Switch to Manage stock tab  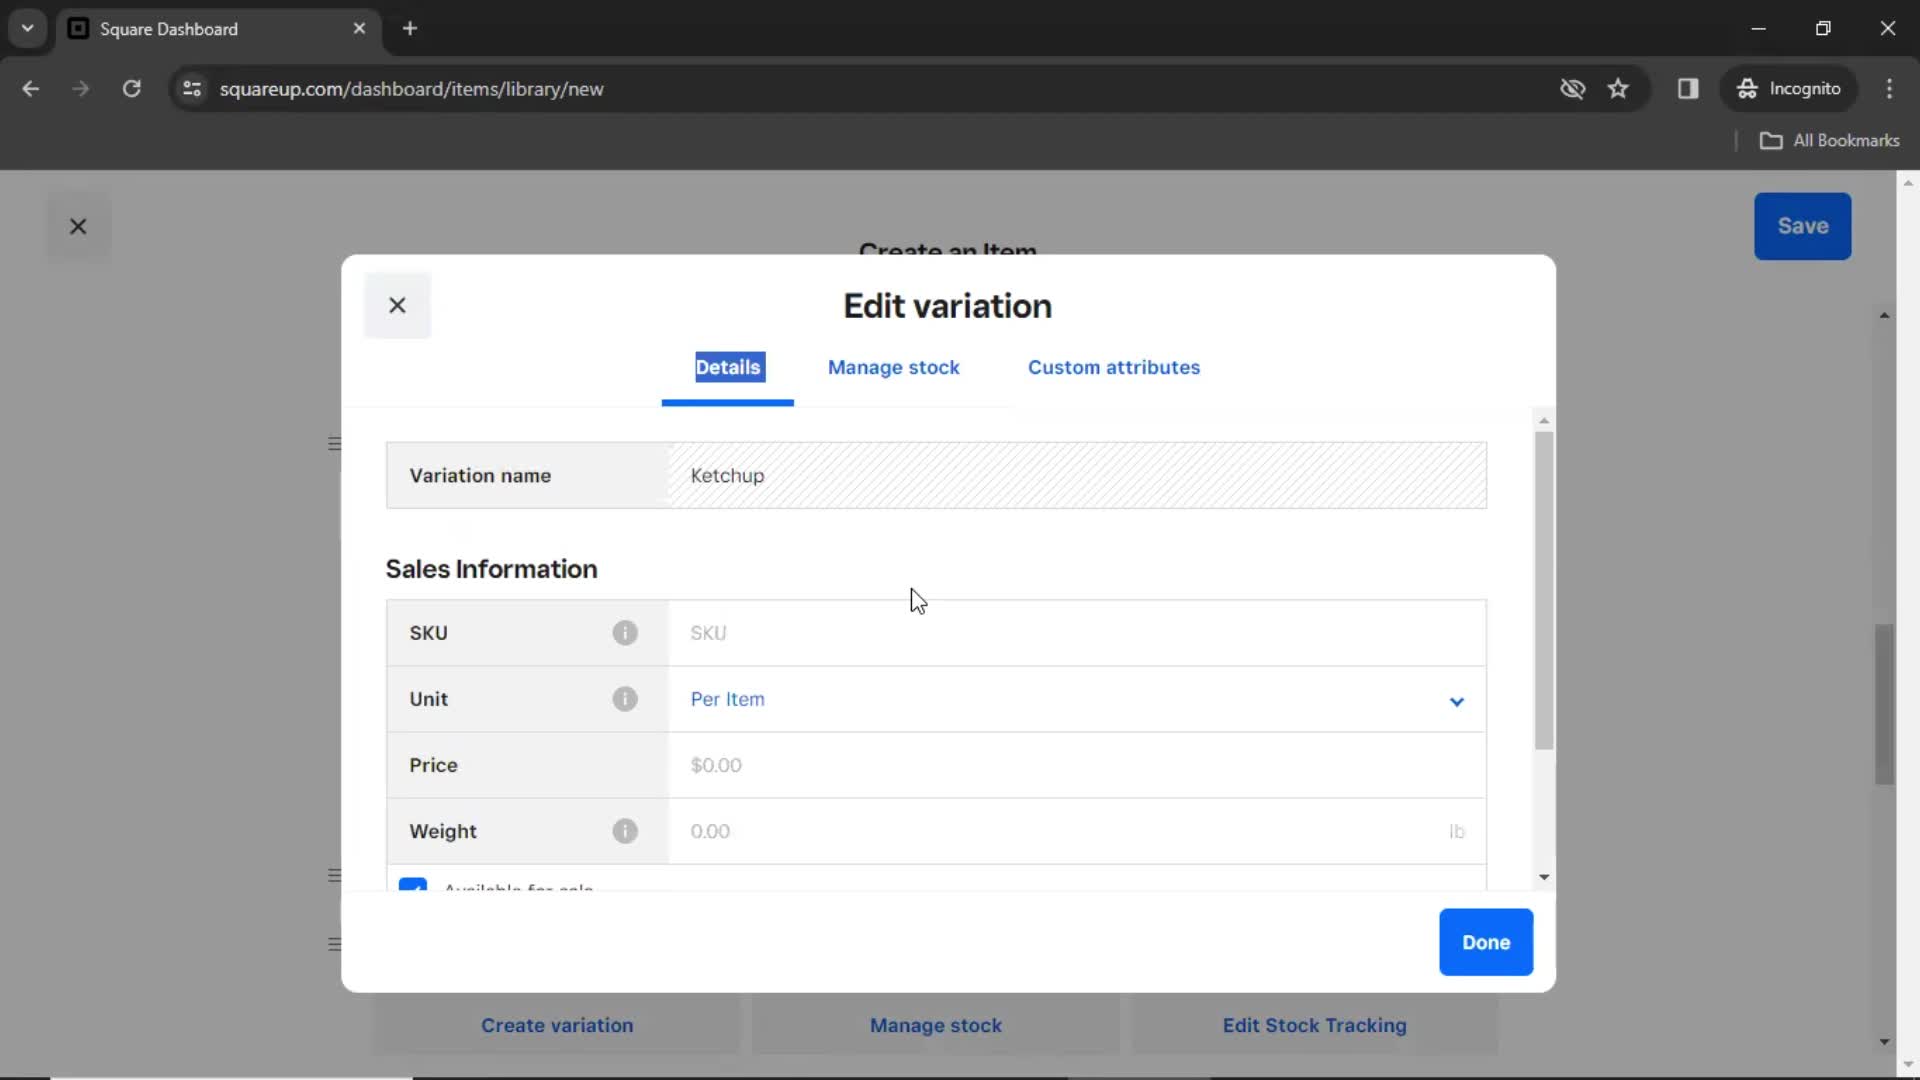point(894,367)
